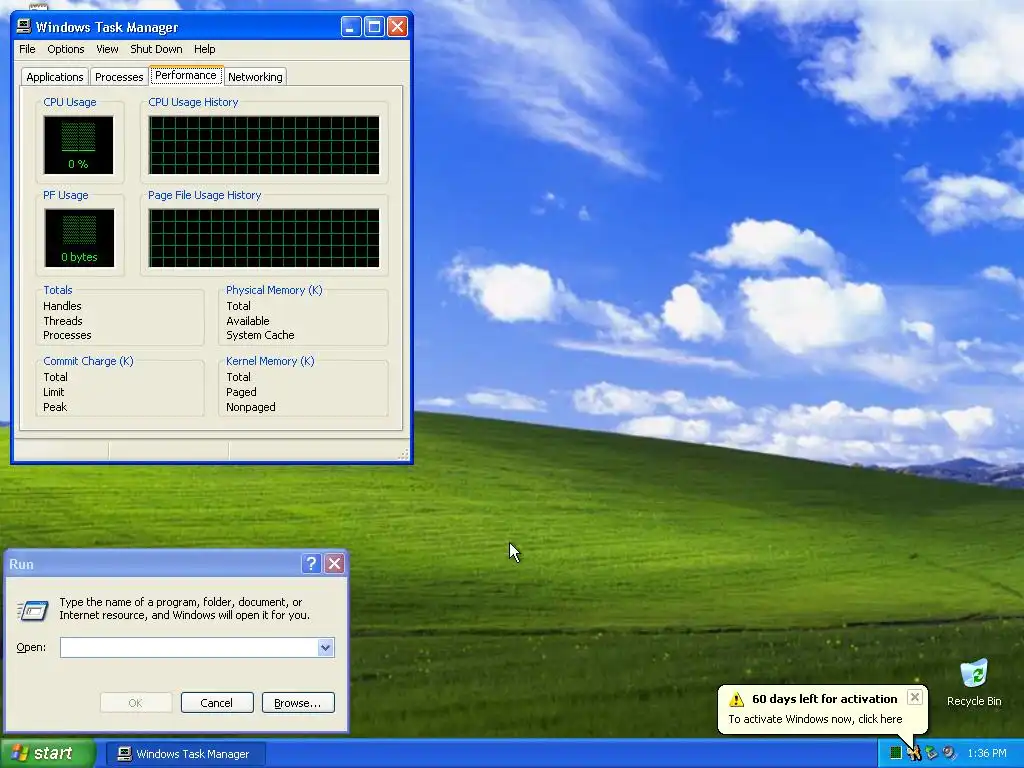This screenshot has height=768, width=1024.
Task: Click the 'Kernel Memory (K)' group heading
Action: pos(270,361)
